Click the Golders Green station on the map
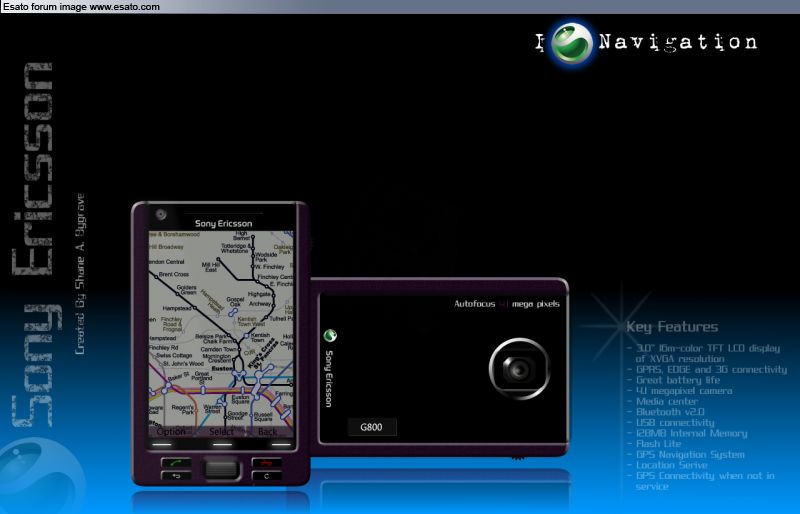 tap(187, 290)
